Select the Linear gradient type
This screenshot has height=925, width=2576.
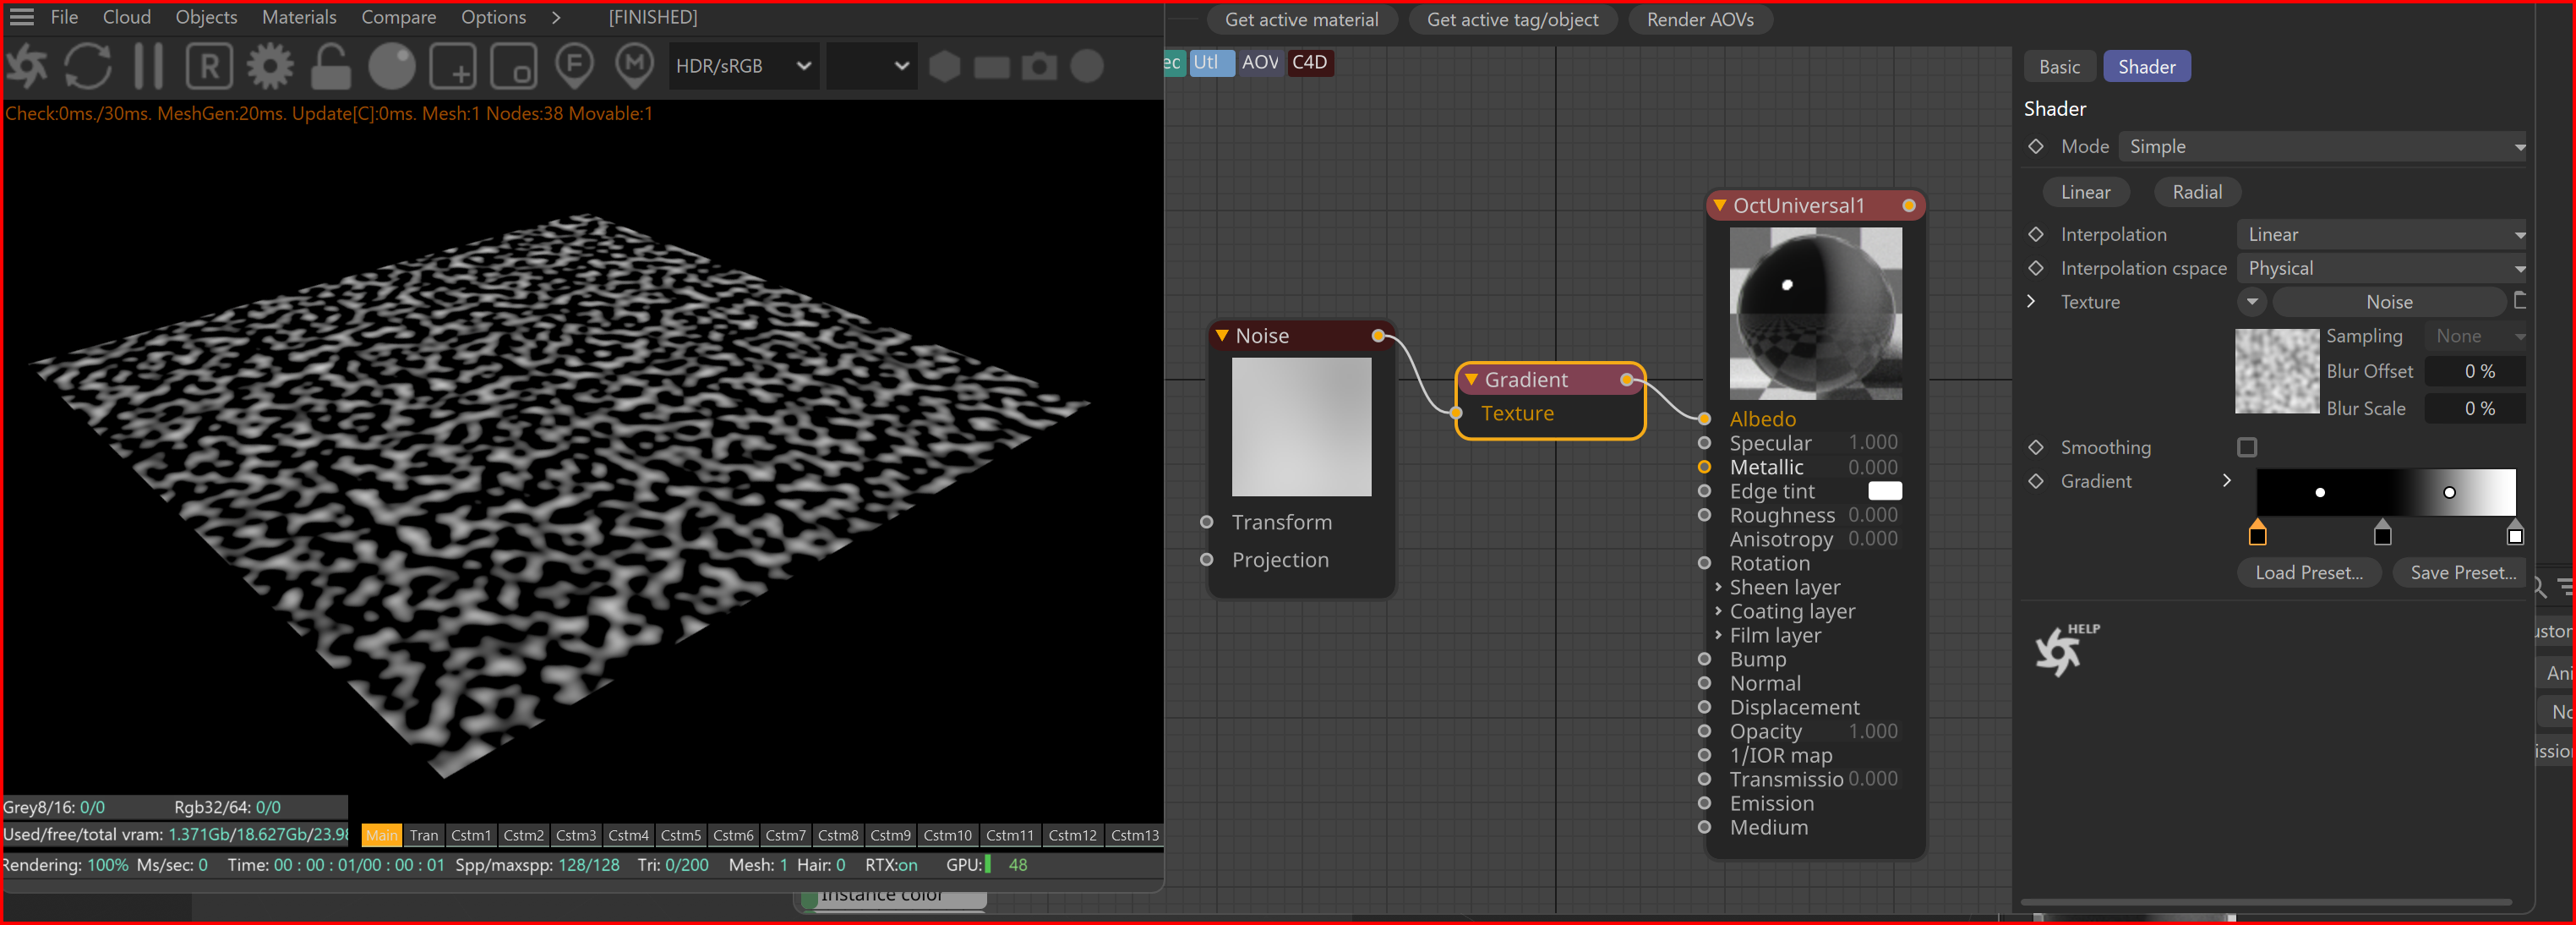[2085, 192]
